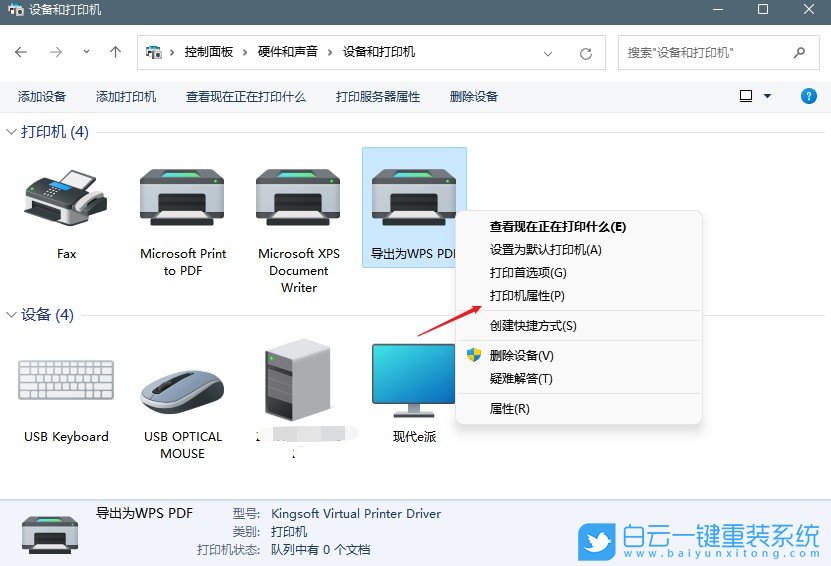Open recent locations dropdown arrow
This screenshot has height=566, width=831.
pos(86,52)
